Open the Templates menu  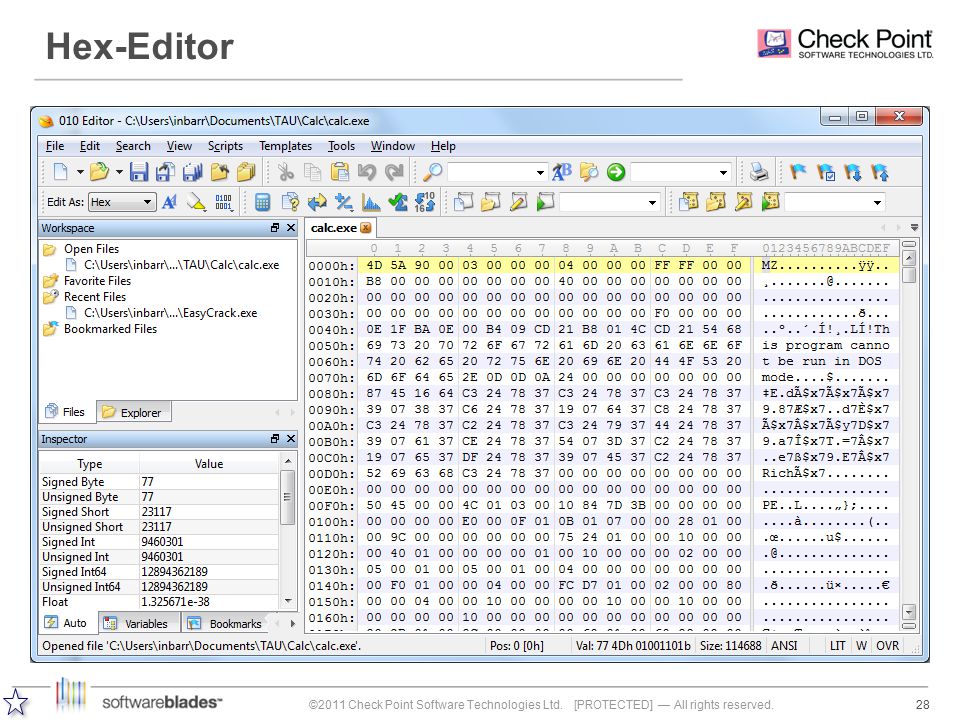(285, 146)
